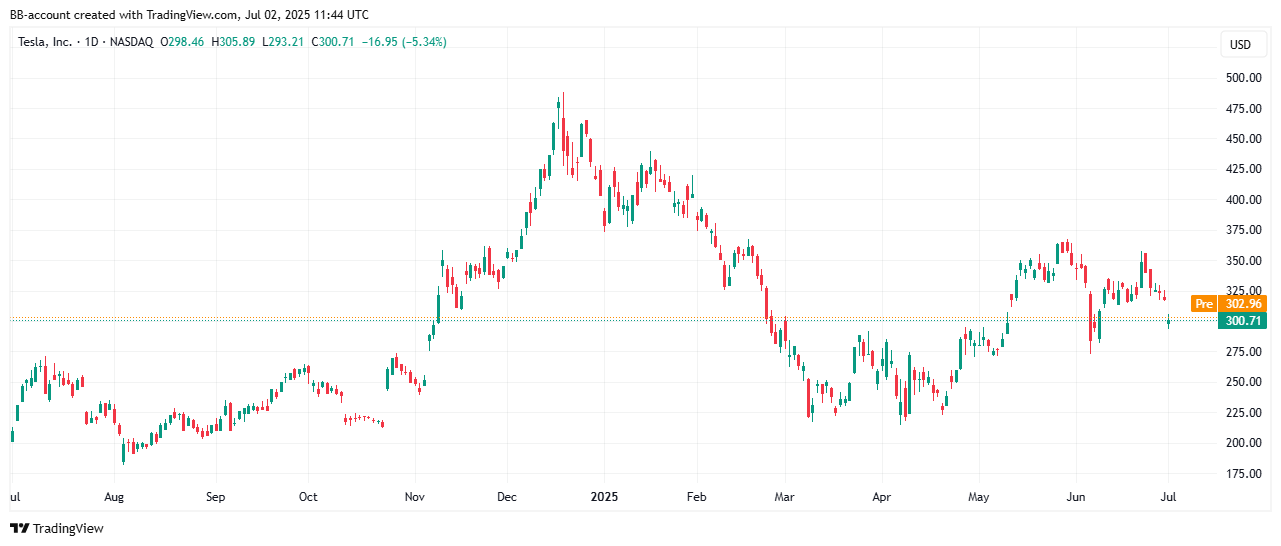Click the Apr label on time axis
Viewport: 1281px width, 546px height.
tap(881, 497)
